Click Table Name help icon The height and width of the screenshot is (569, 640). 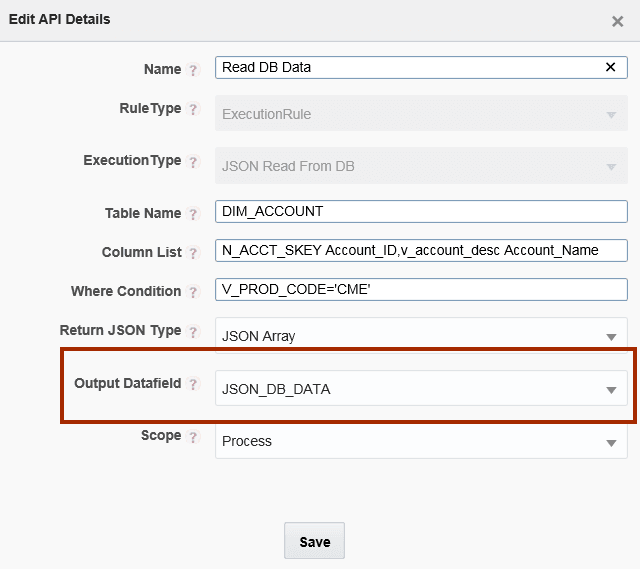click(193, 213)
